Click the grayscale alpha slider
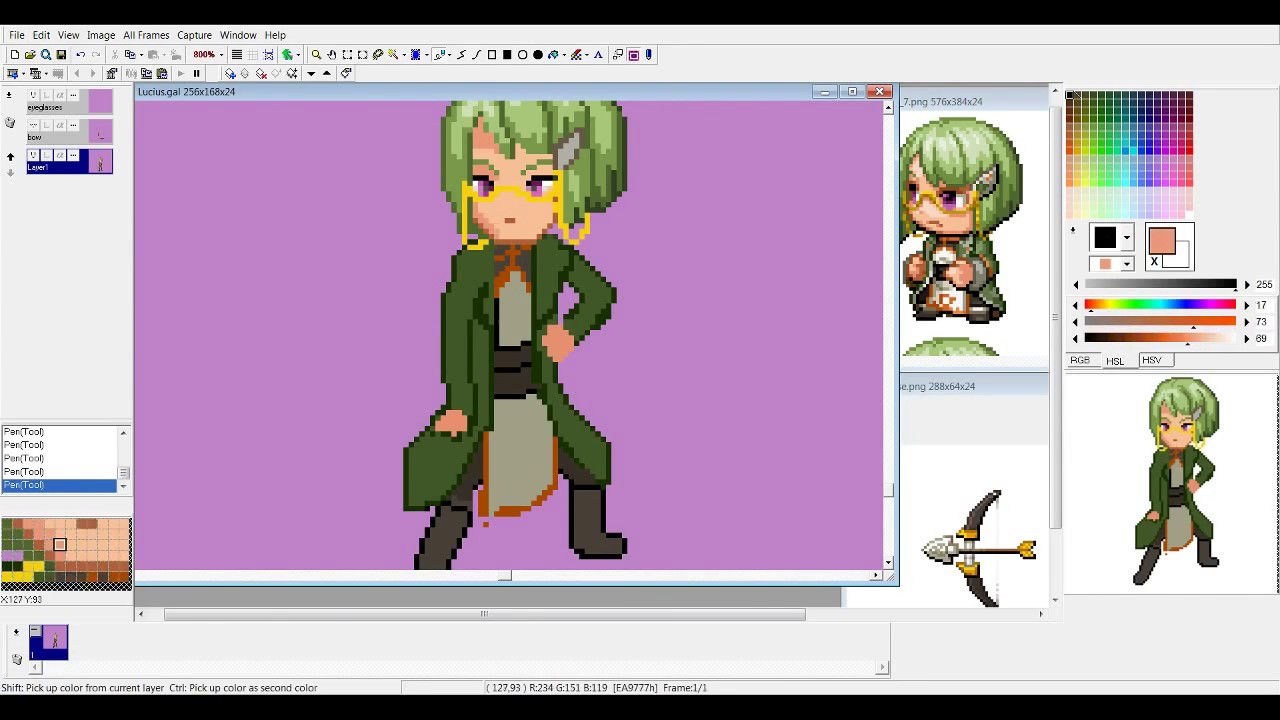Image resolution: width=1280 pixels, height=720 pixels. (1160, 285)
